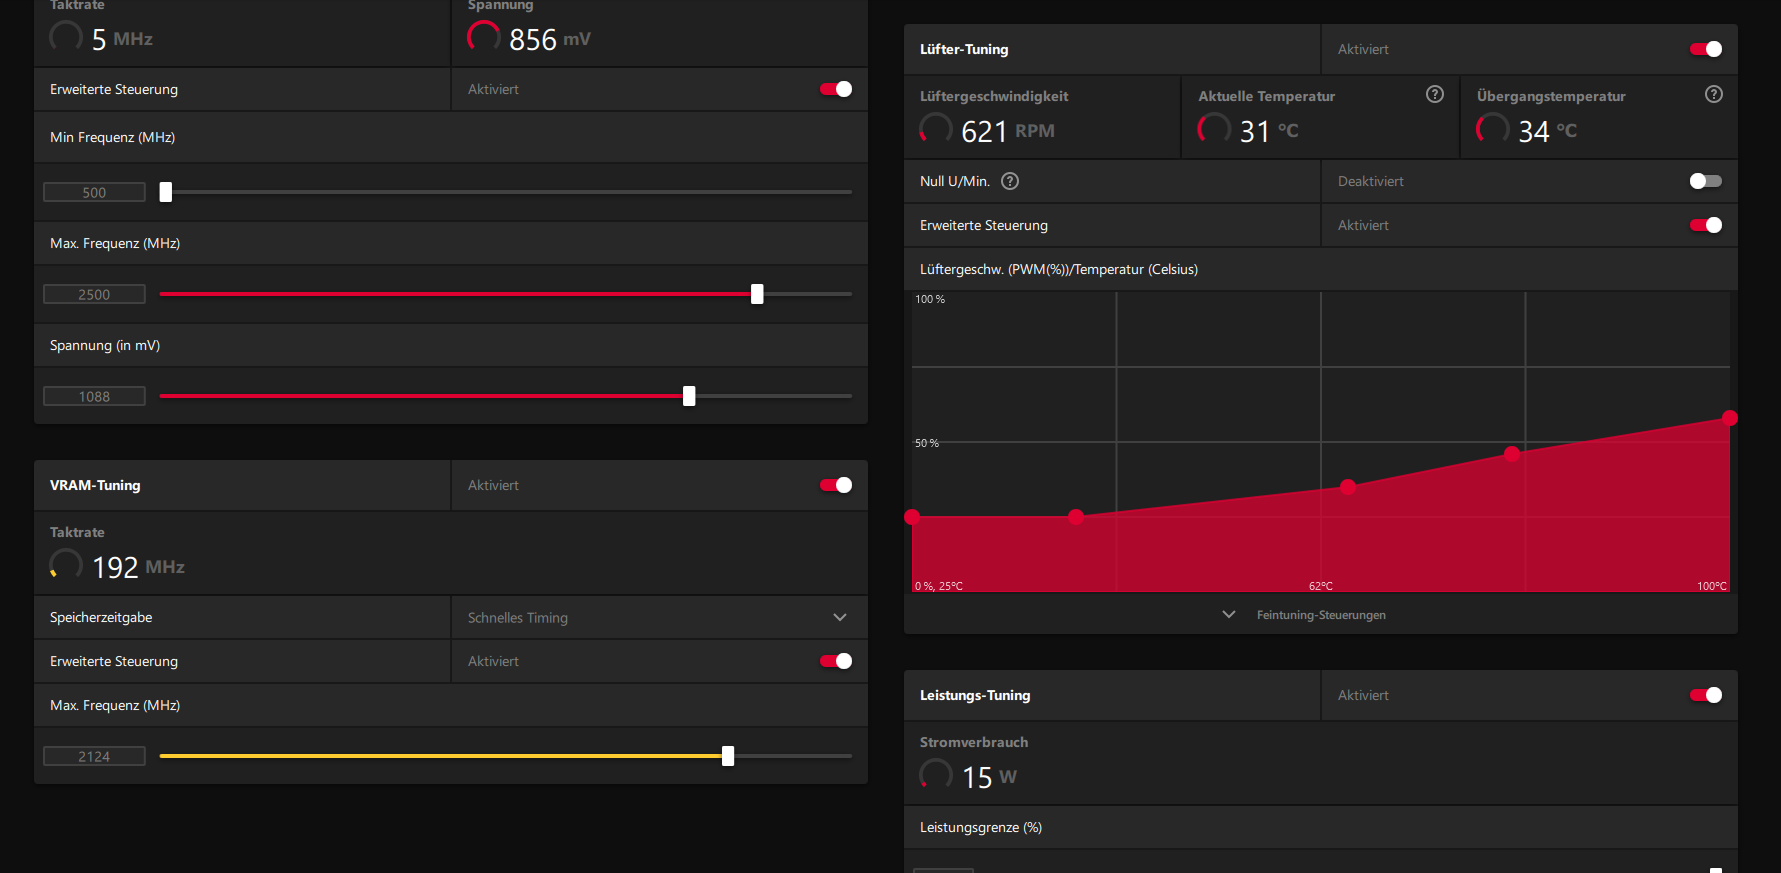Edit the Spannung value 1088
The width and height of the screenshot is (1781, 873).
94,396
